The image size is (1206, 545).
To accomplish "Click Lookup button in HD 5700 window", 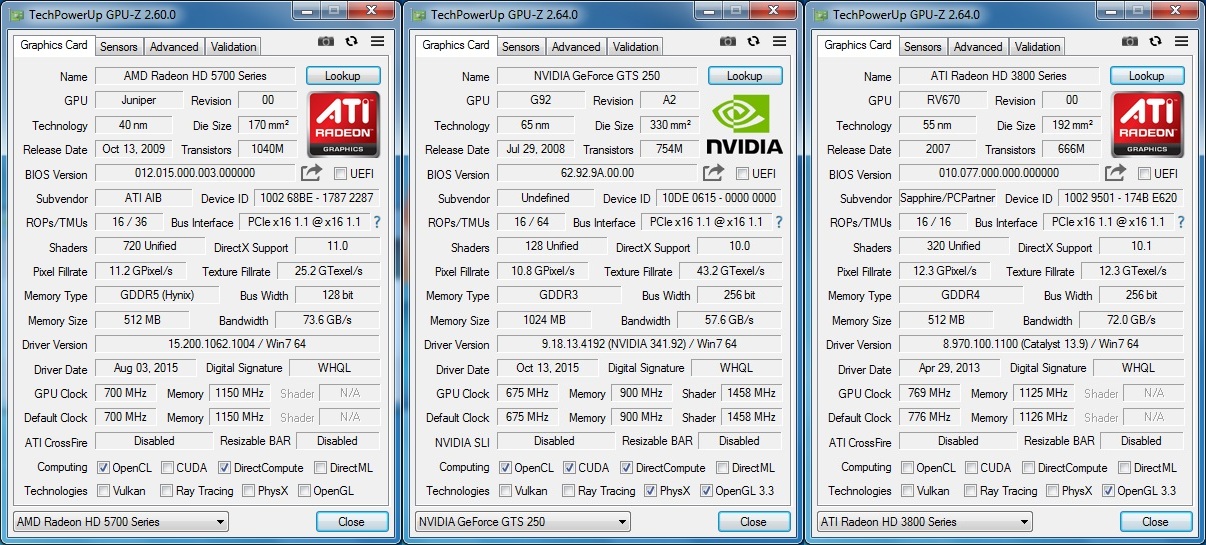I will [343, 76].
